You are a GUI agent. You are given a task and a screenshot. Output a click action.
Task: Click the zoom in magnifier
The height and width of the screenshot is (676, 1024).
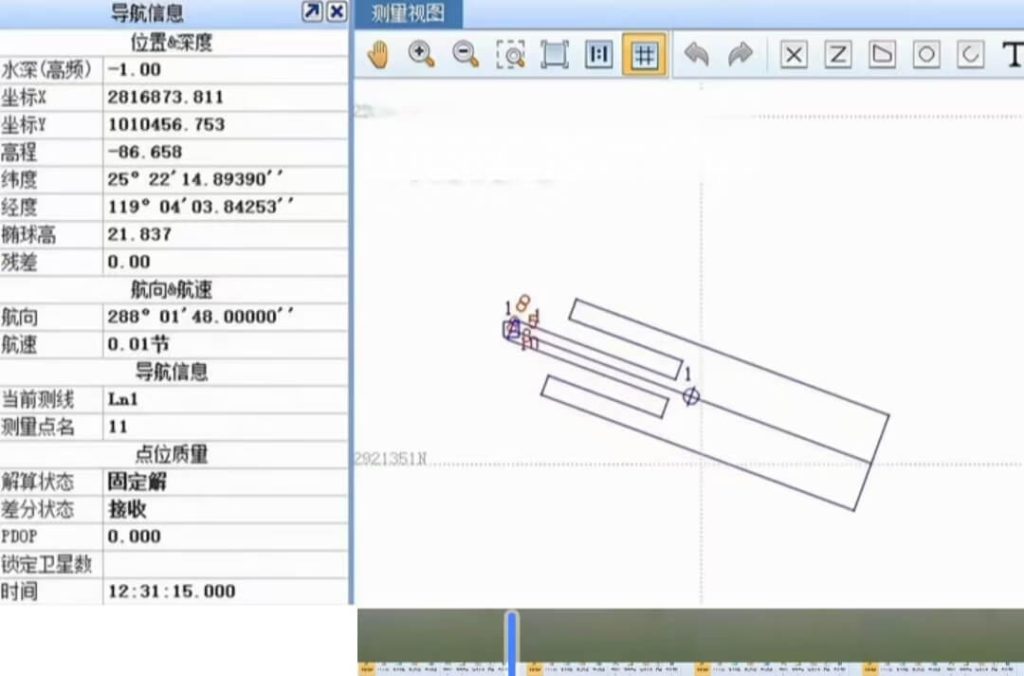point(422,55)
